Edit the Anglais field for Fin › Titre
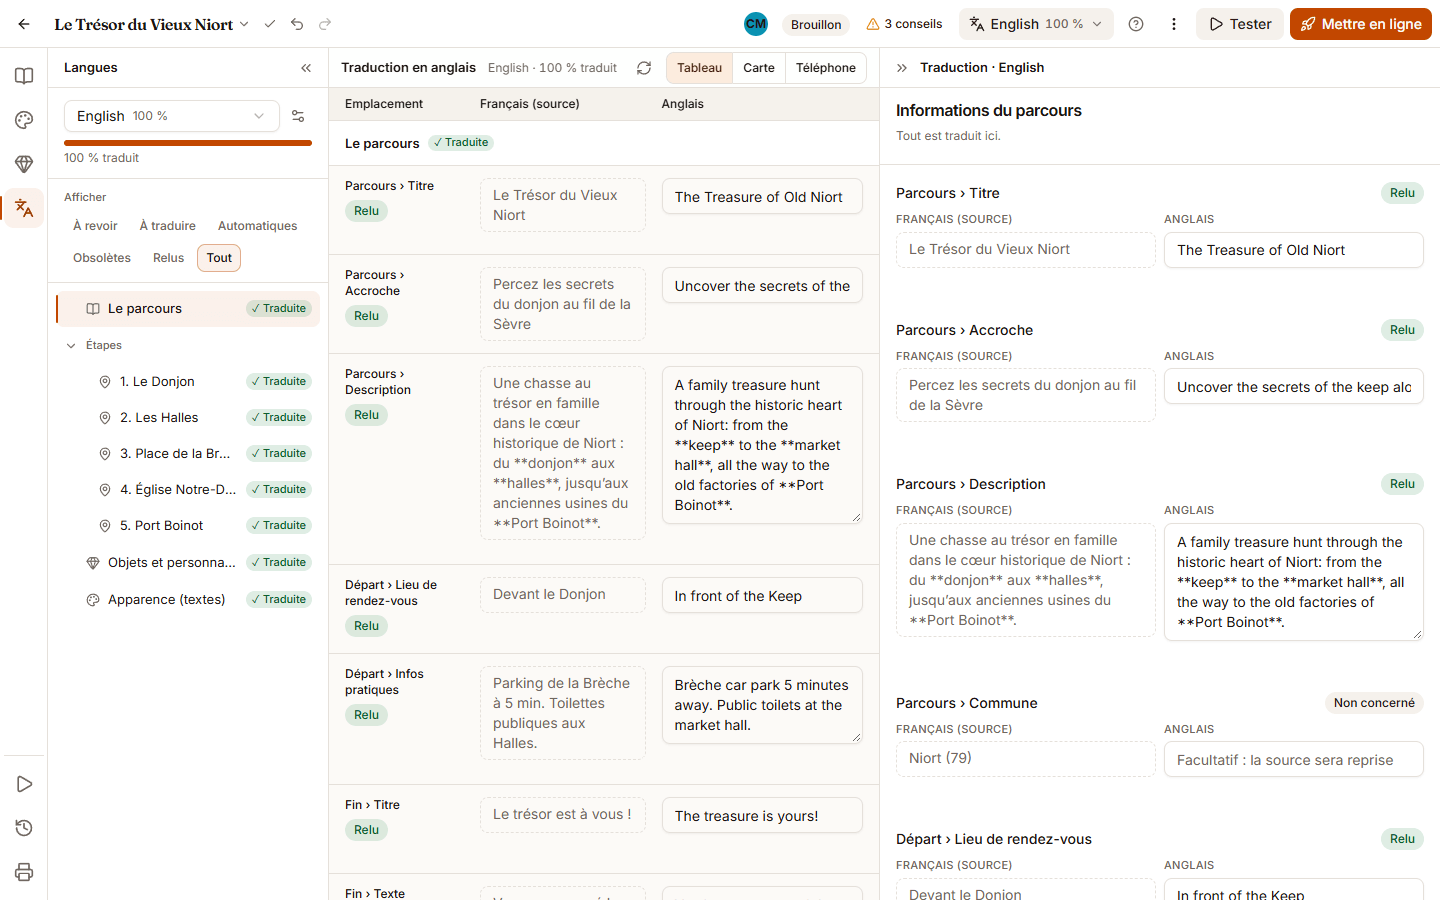 [762, 816]
